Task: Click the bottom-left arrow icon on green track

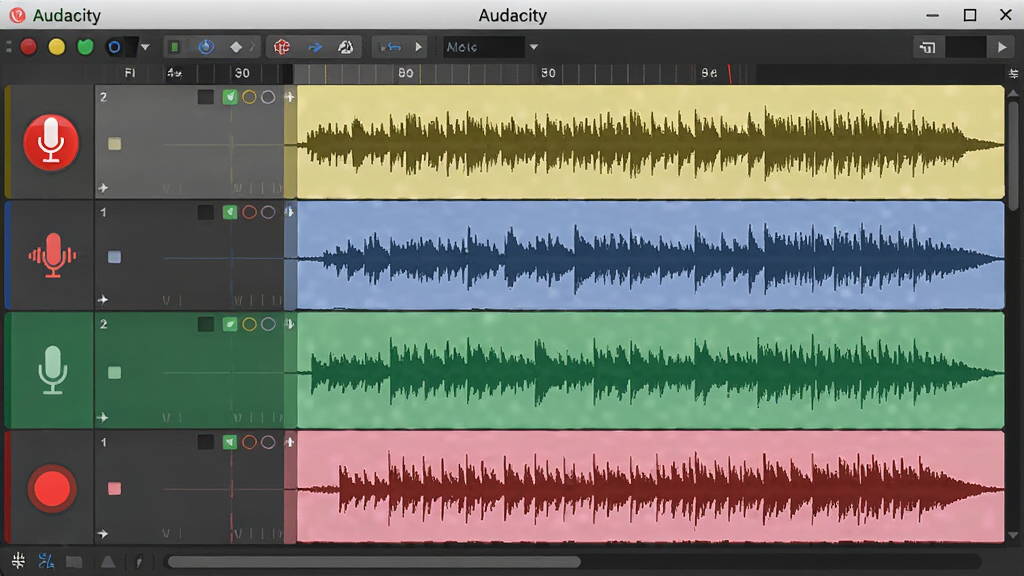Action: [103, 417]
